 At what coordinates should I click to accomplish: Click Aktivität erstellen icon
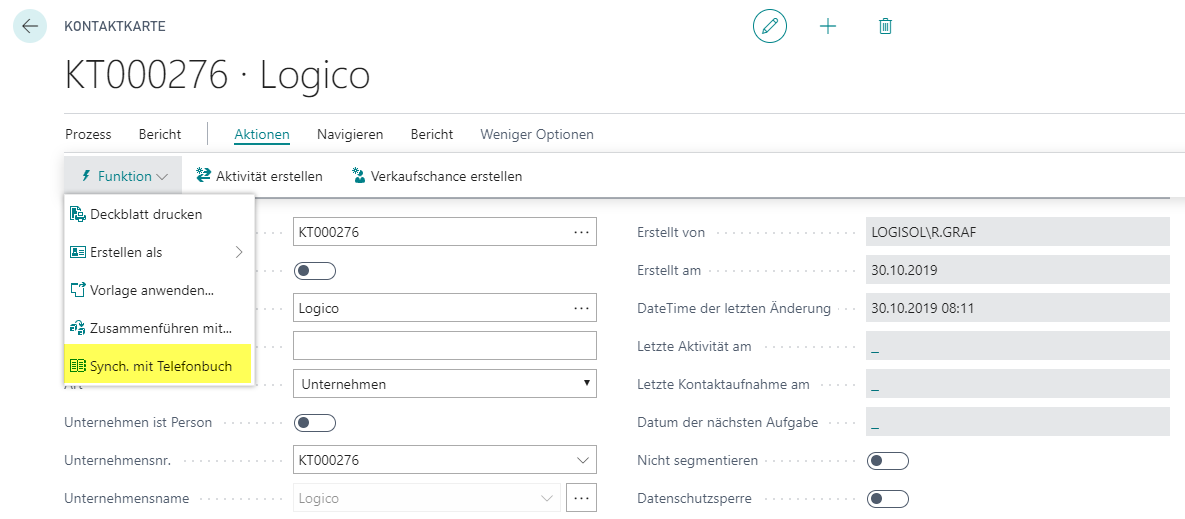point(203,176)
